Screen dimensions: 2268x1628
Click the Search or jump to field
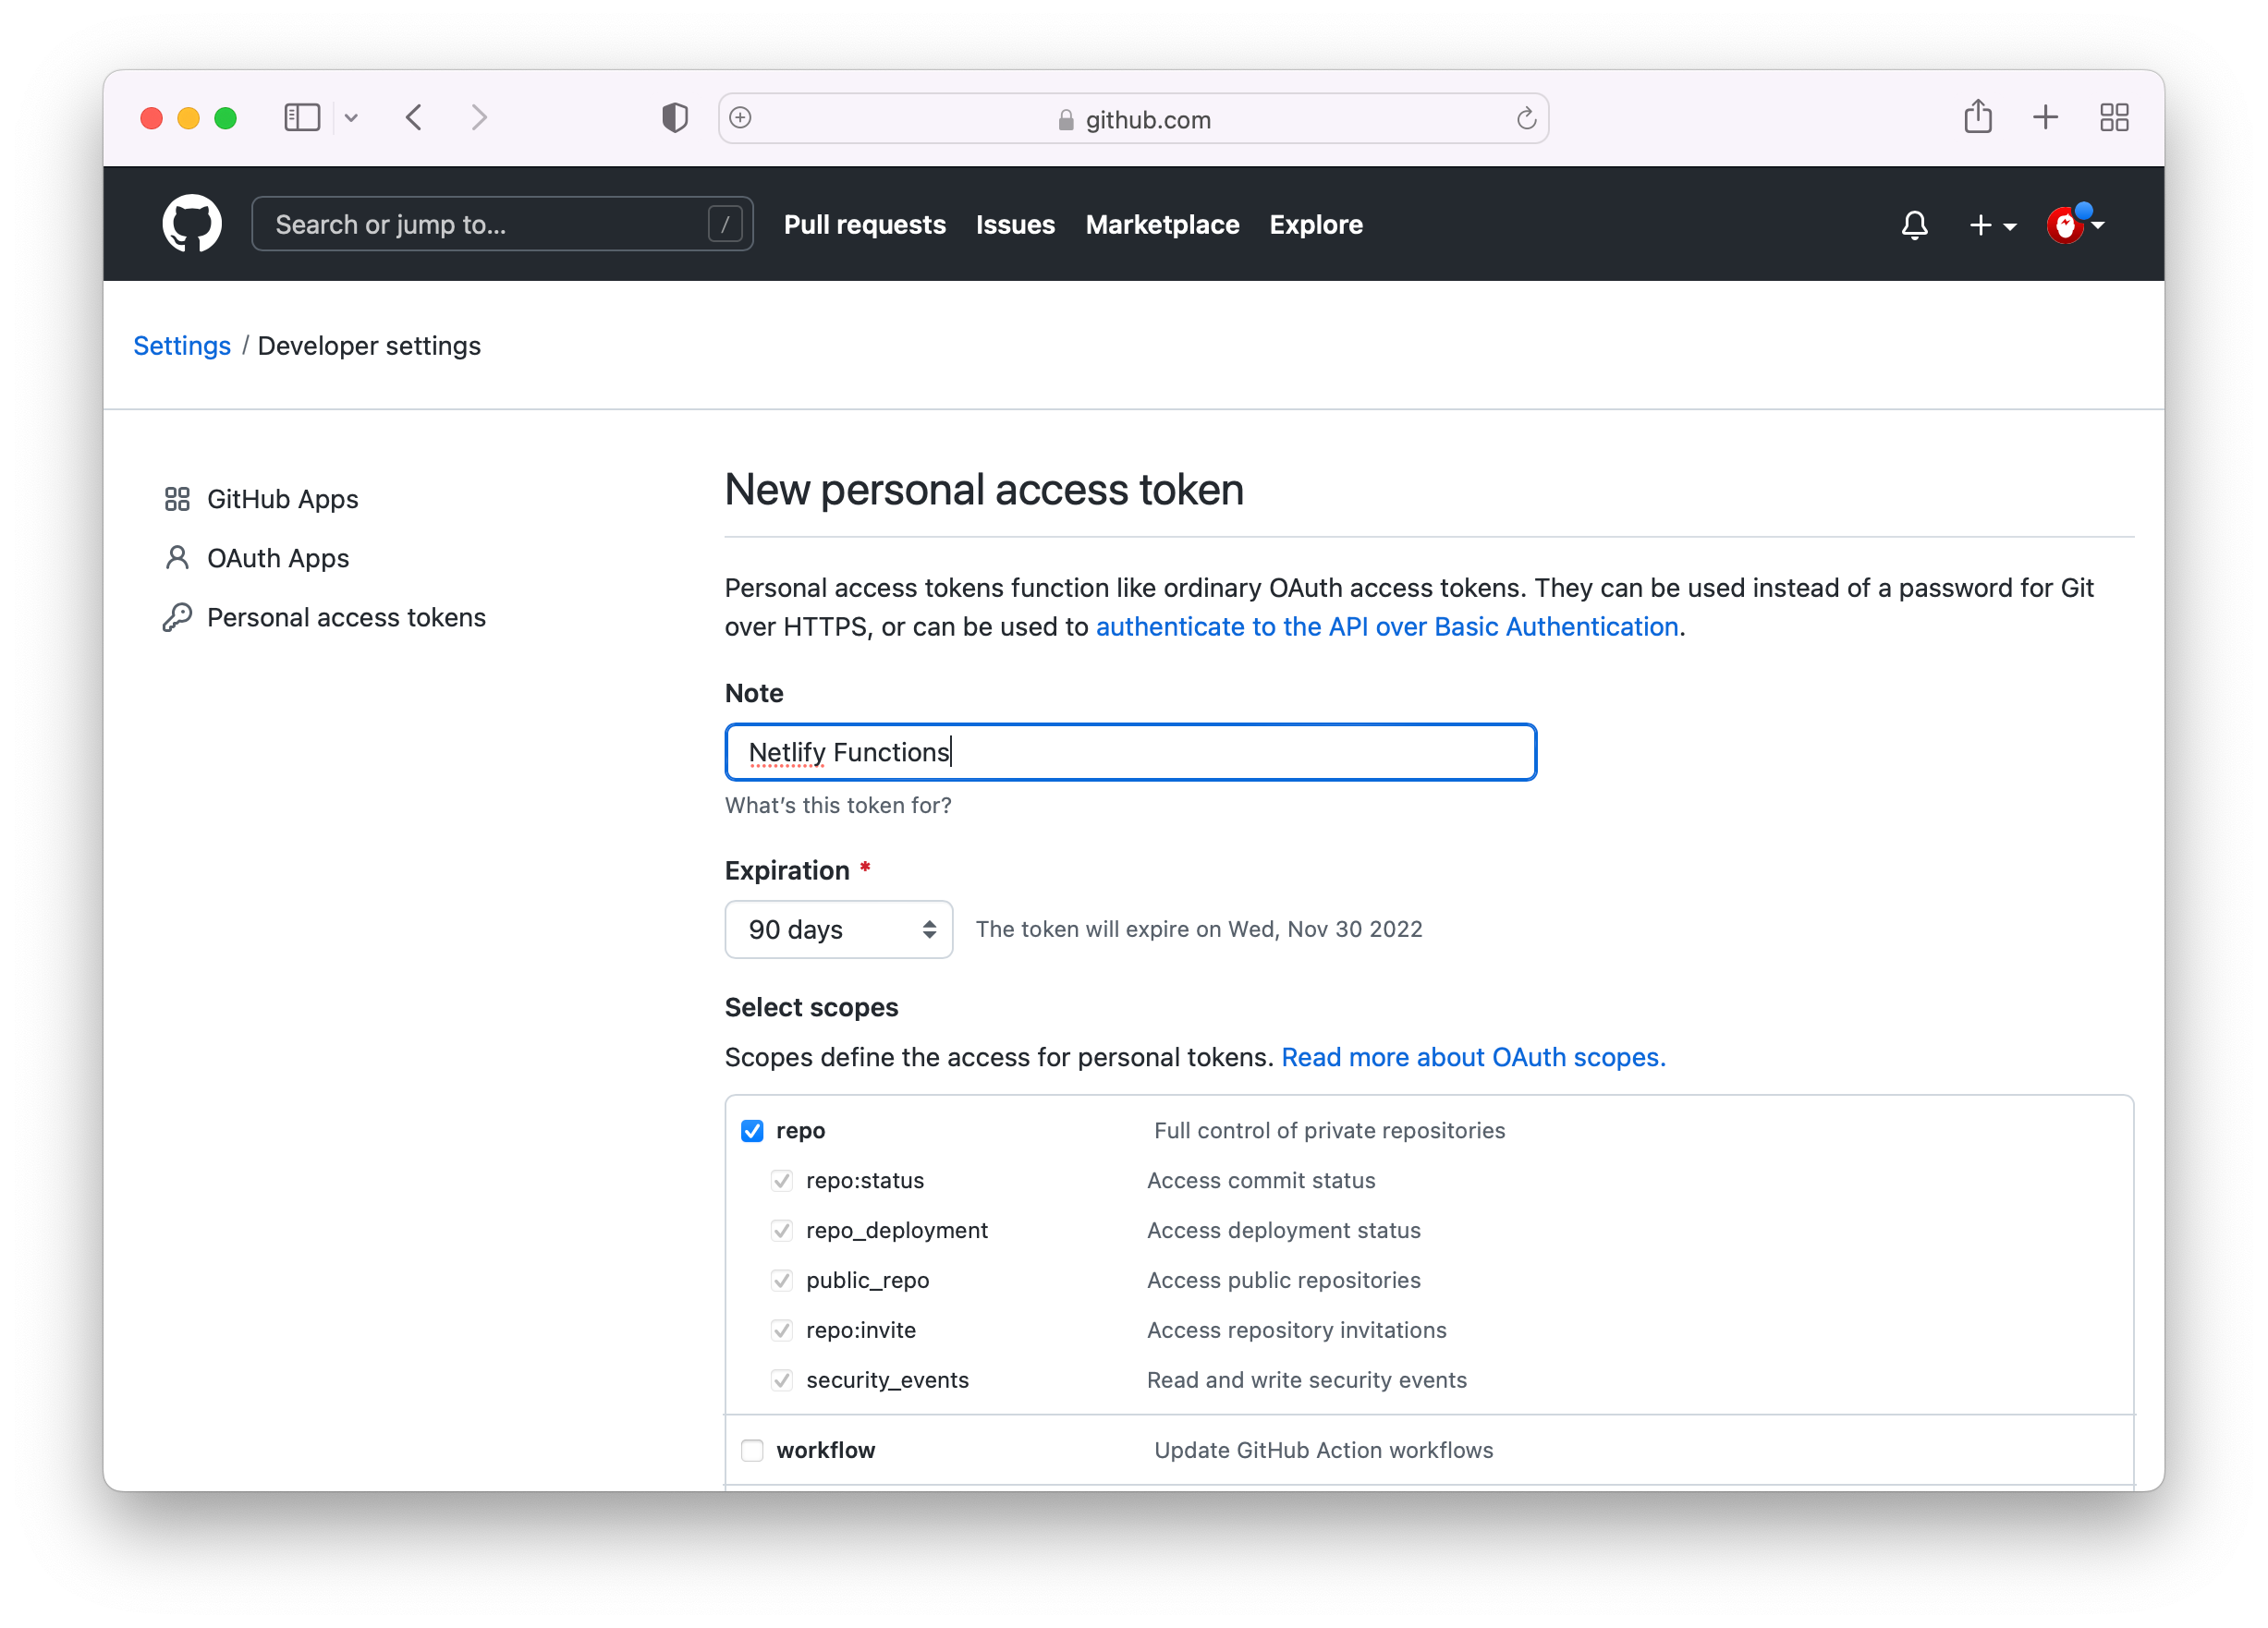502,224
